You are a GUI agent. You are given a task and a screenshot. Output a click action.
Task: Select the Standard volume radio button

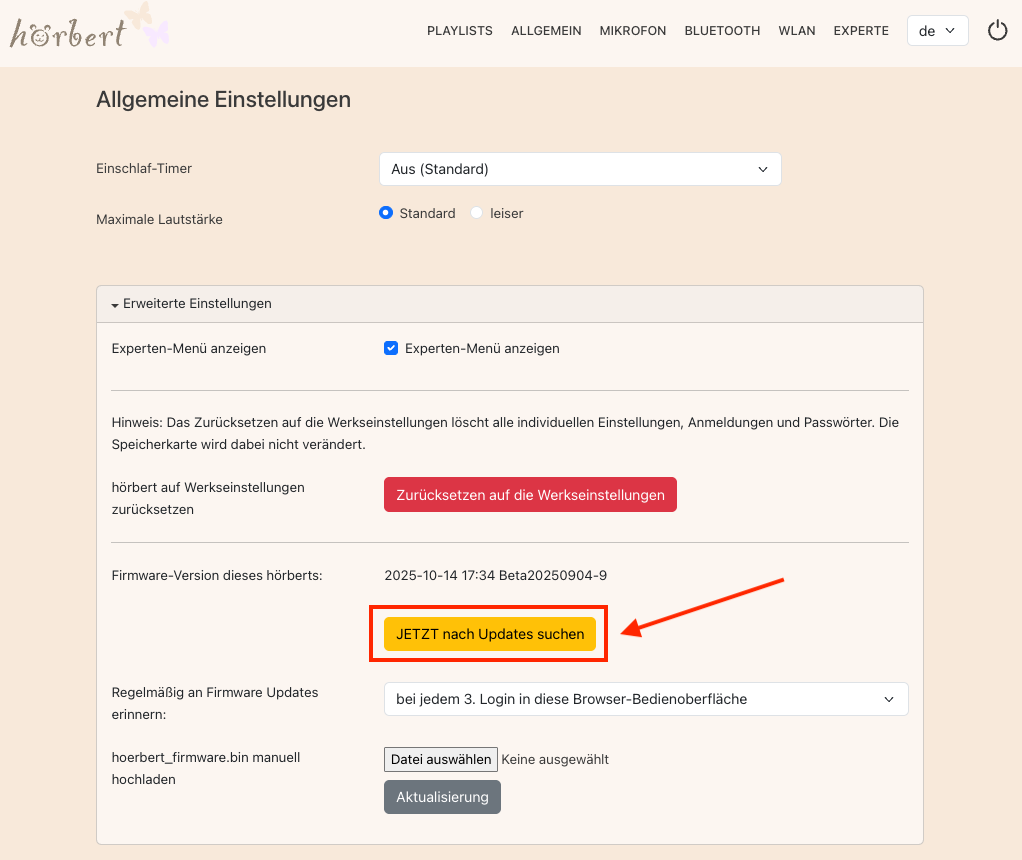[386, 213]
